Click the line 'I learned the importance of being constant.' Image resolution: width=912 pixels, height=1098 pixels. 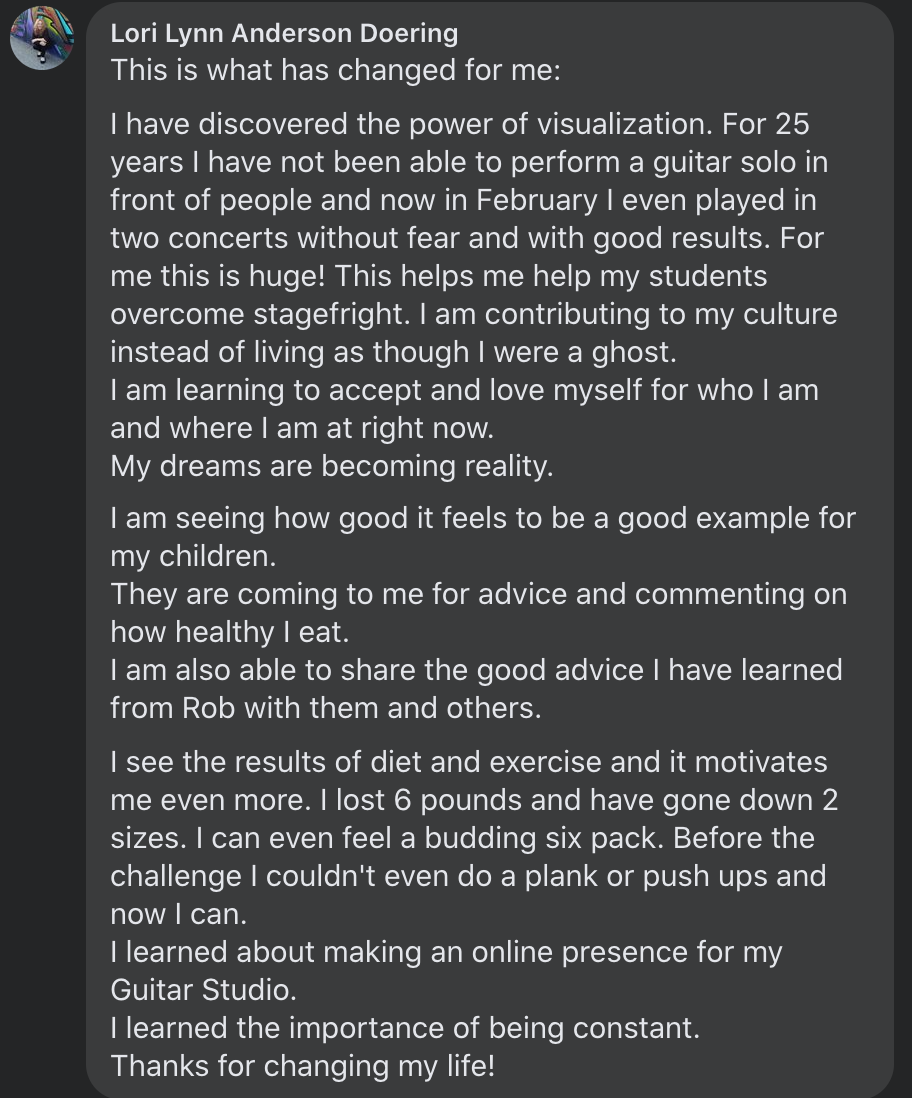[x=405, y=1028]
